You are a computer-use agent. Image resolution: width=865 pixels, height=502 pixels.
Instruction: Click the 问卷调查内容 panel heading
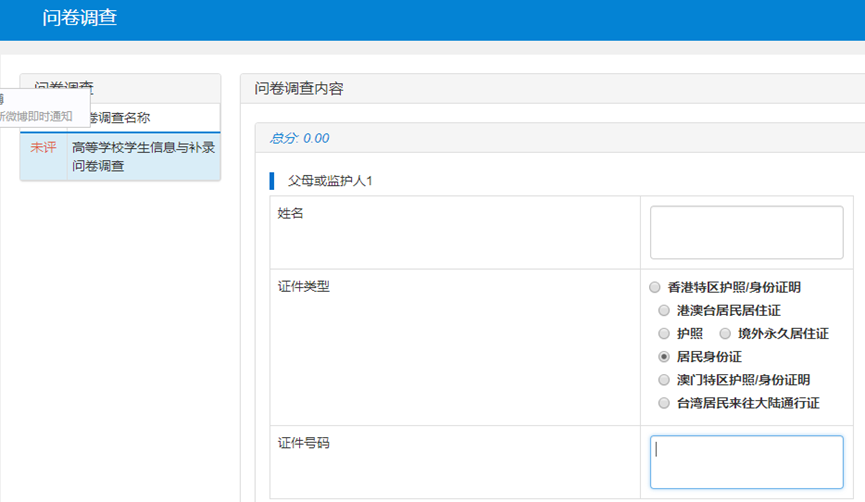click(299, 89)
